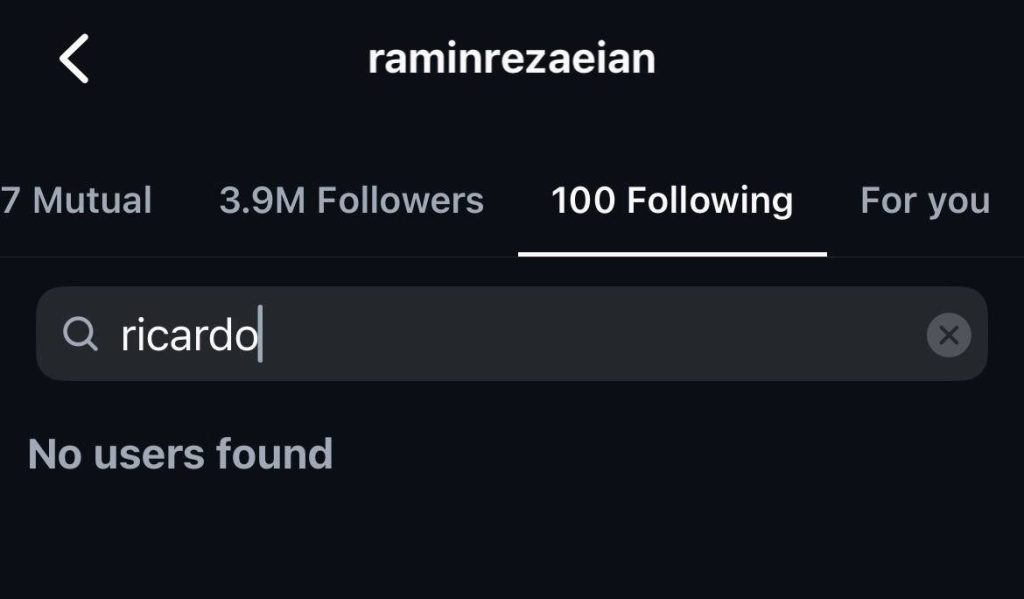
Task: Click the white underline below Following
Action: tap(672, 254)
